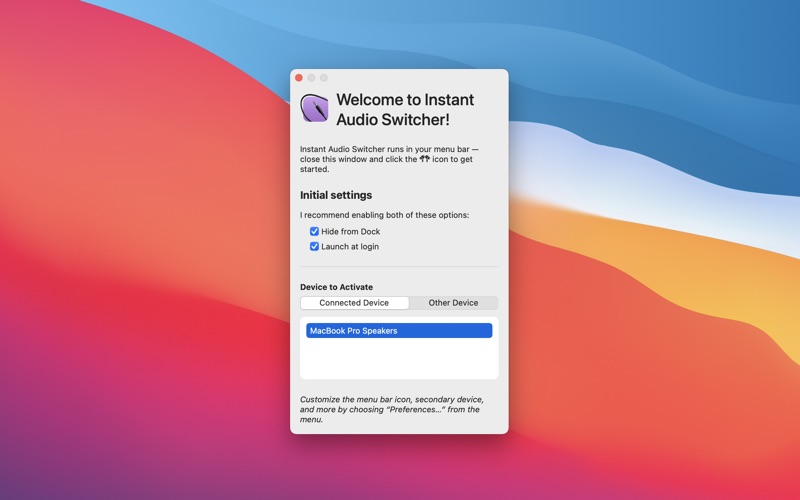Click the Initial settings heading
Image resolution: width=800 pixels, height=500 pixels.
point(336,195)
